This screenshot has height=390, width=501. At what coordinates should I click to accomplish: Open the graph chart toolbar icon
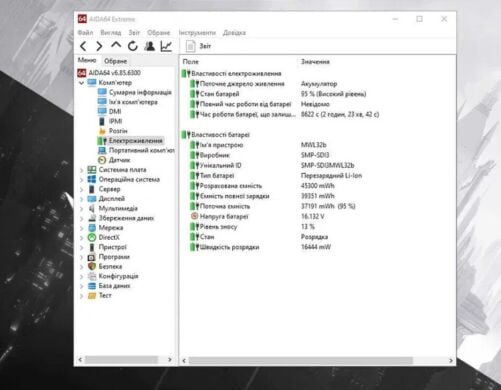click(x=166, y=46)
